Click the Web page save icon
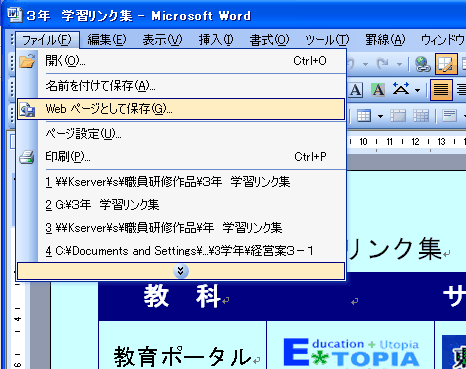 click(27, 109)
